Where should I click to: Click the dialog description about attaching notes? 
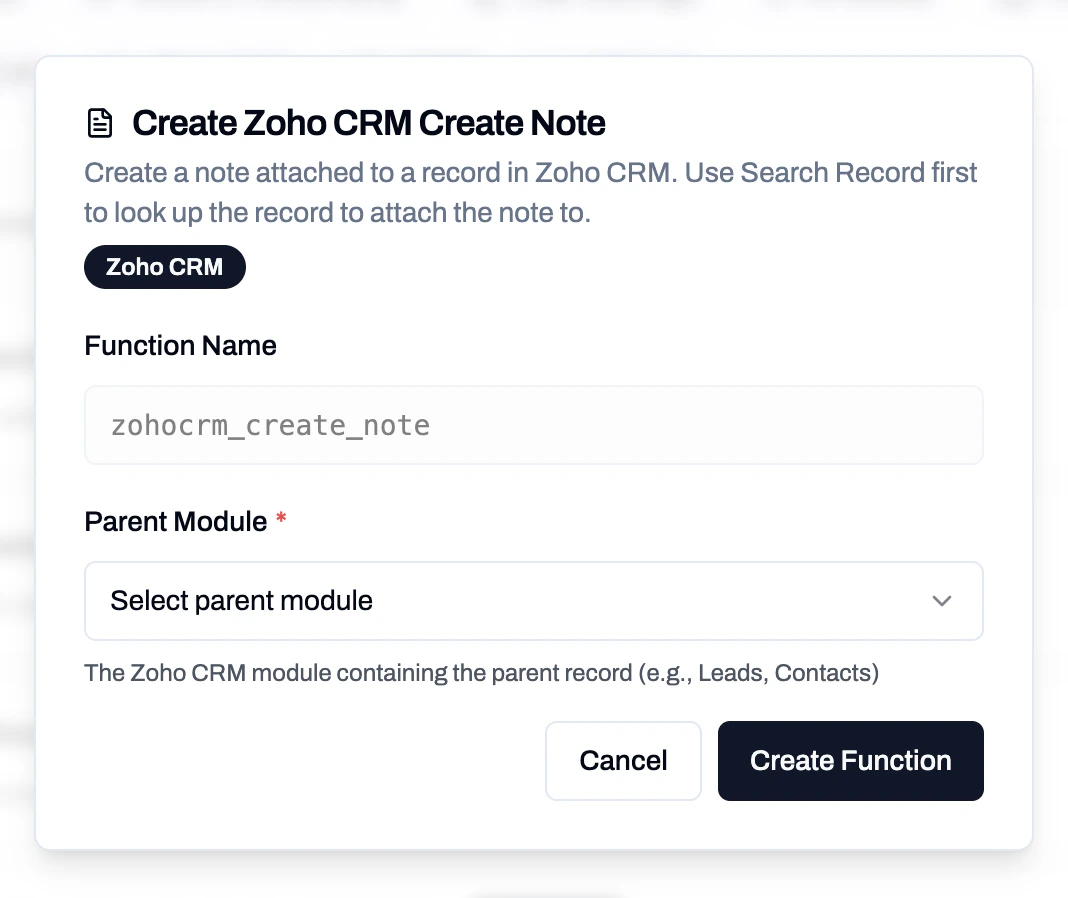click(530, 192)
